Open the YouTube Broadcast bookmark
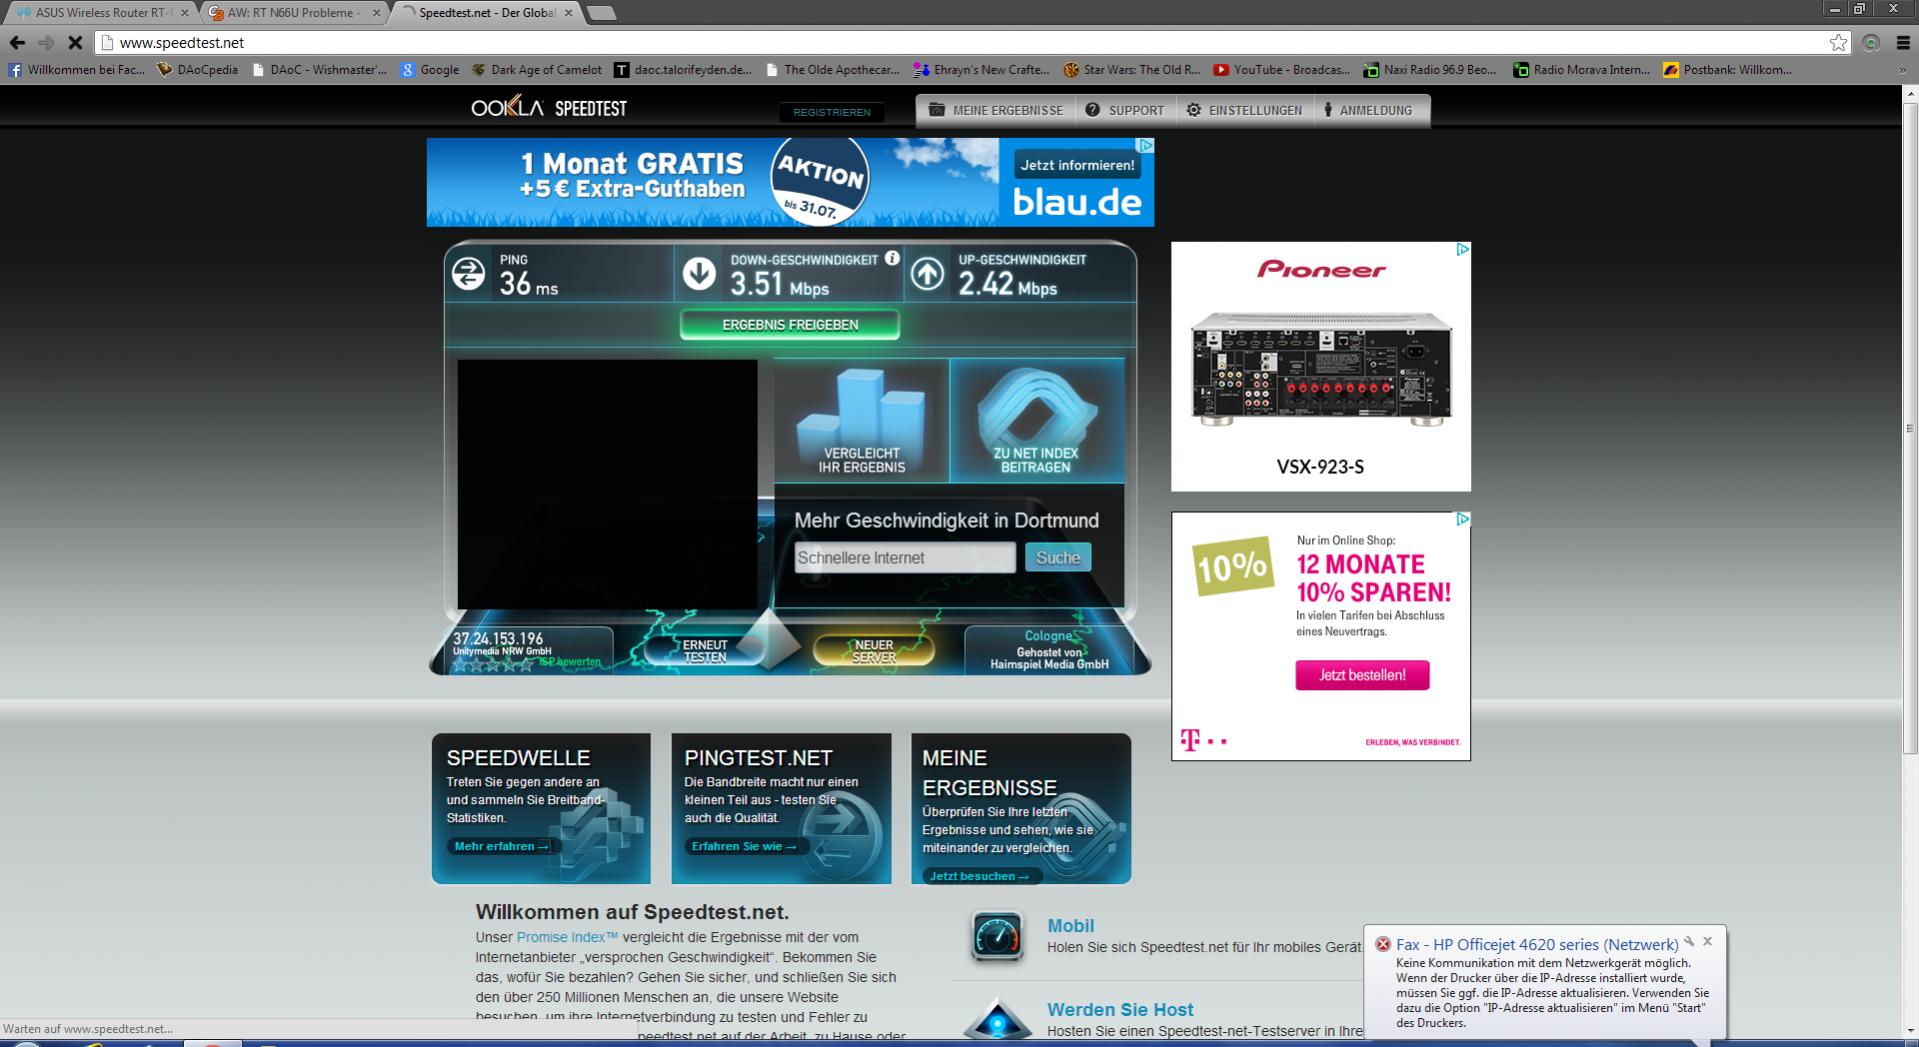1919x1047 pixels. [1281, 69]
